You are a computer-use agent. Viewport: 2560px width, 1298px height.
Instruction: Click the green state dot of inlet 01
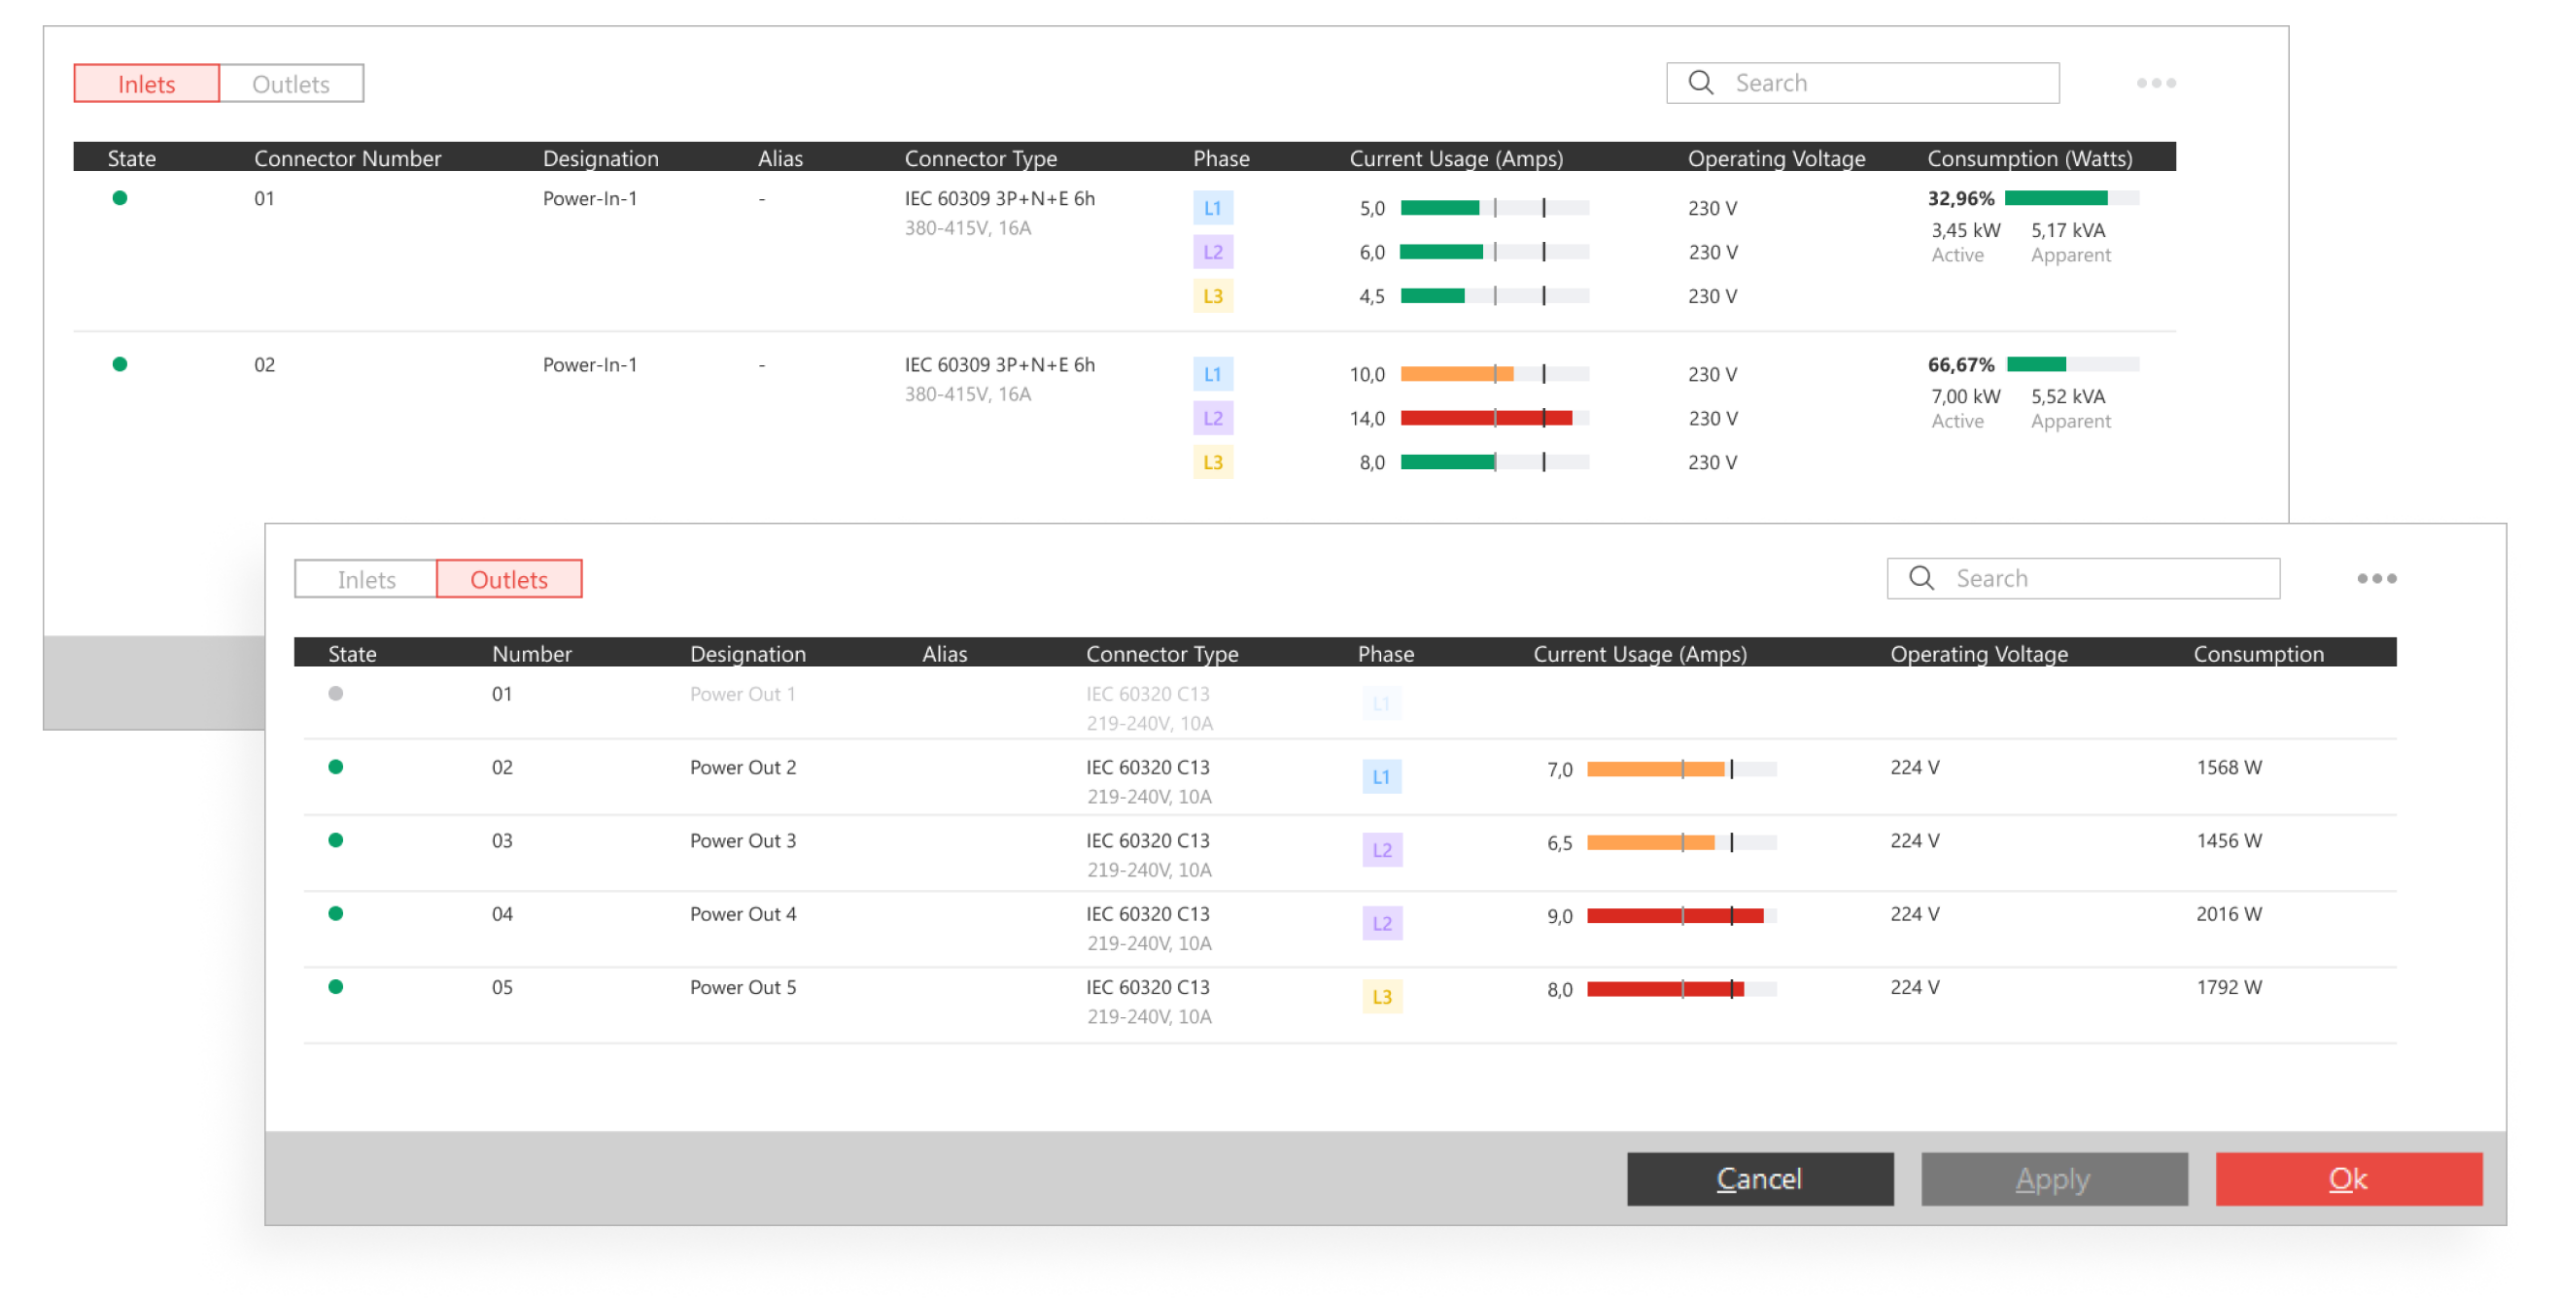click(x=120, y=198)
